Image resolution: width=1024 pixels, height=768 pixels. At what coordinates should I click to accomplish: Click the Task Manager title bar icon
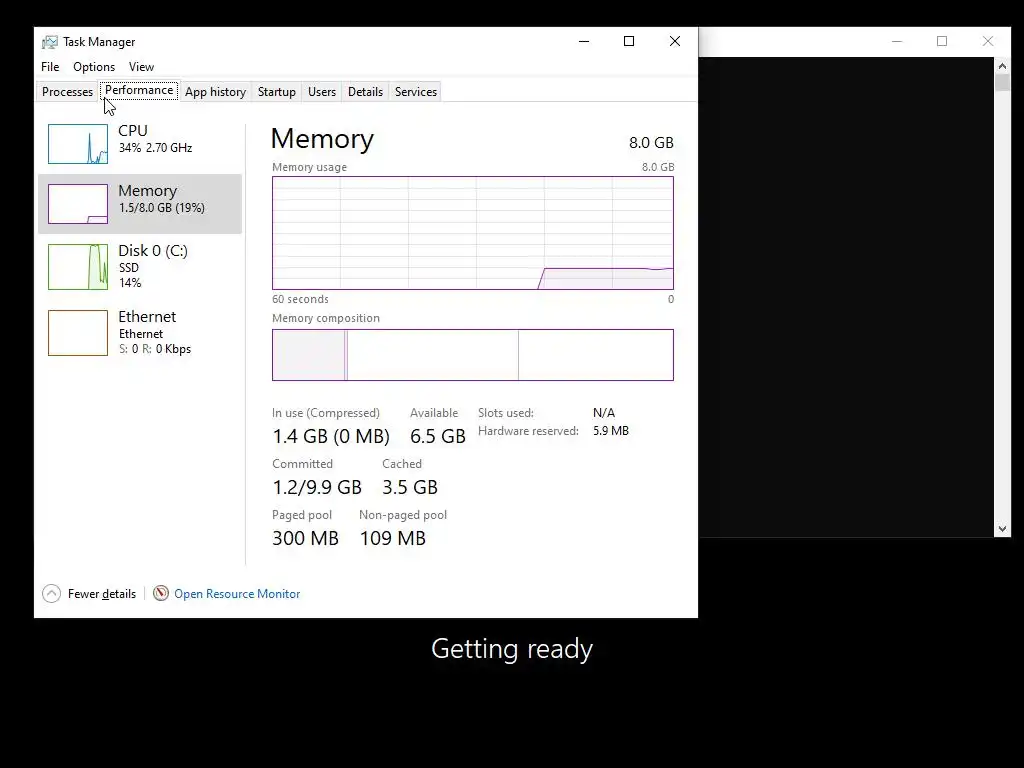[x=50, y=42]
